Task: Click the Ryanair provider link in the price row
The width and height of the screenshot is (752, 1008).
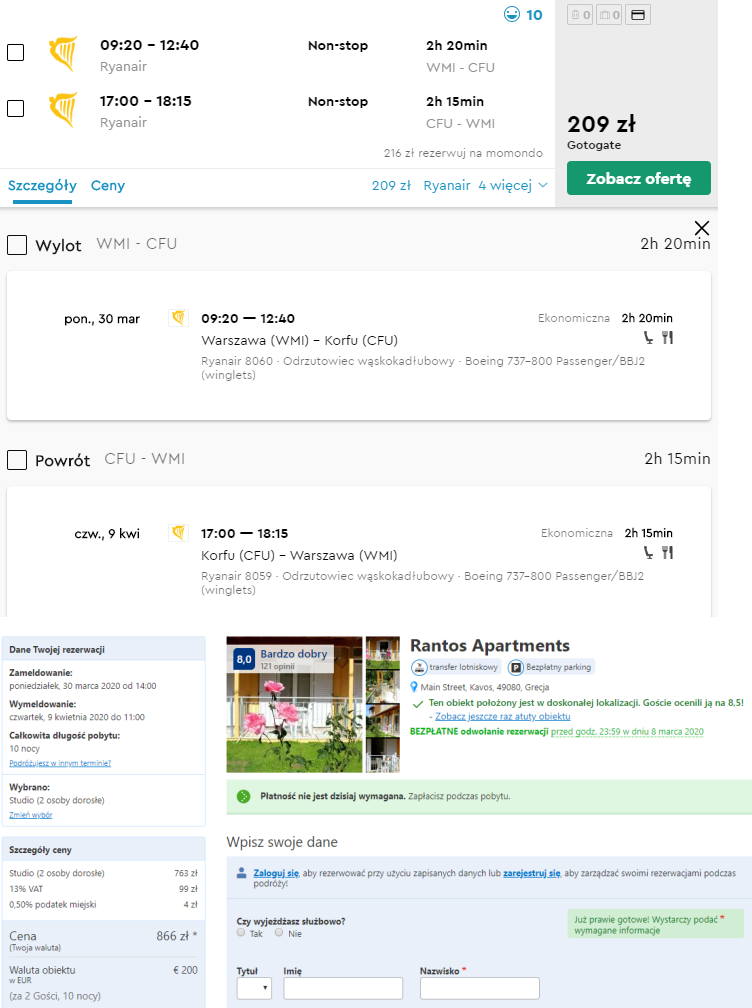Action: point(447,186)
